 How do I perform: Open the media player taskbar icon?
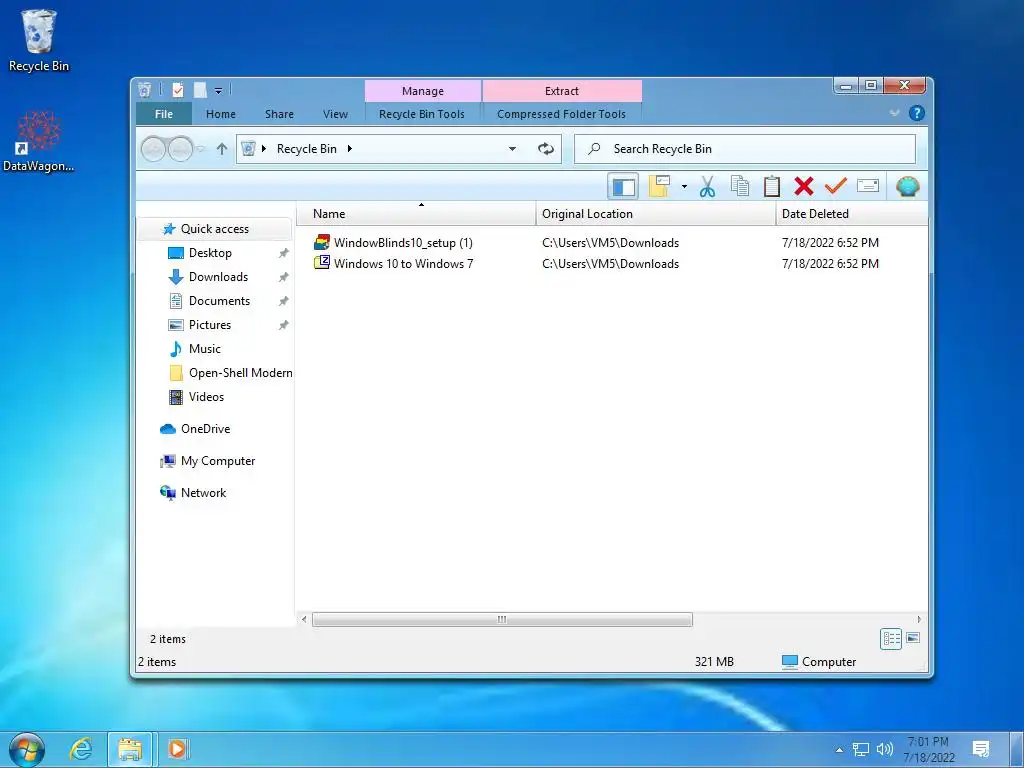pyautogui.click(x=178, y=748)
